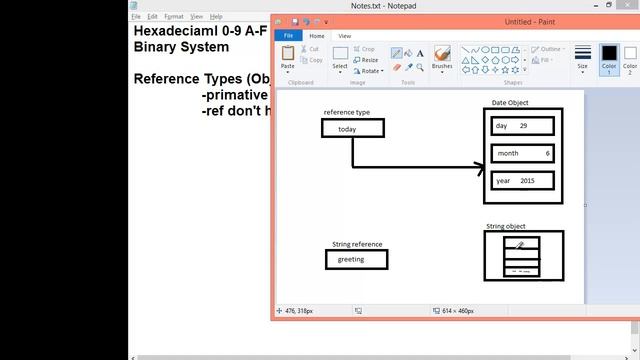Click the Copy button
The height and width of the screenshot is (360, 640).
click(x=311, y=60)
